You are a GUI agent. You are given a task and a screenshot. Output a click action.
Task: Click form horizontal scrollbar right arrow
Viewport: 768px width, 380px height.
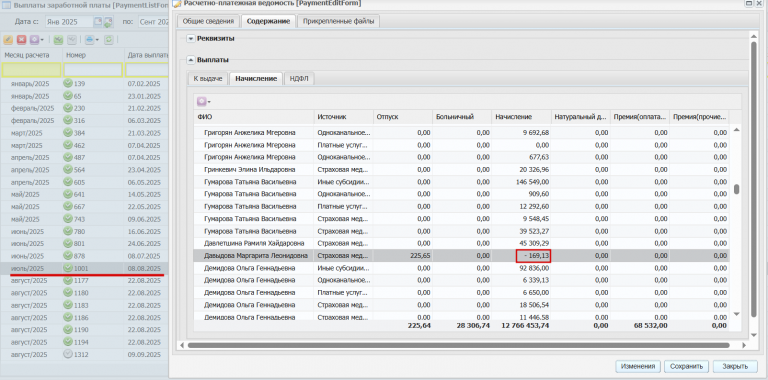[744, 345]
